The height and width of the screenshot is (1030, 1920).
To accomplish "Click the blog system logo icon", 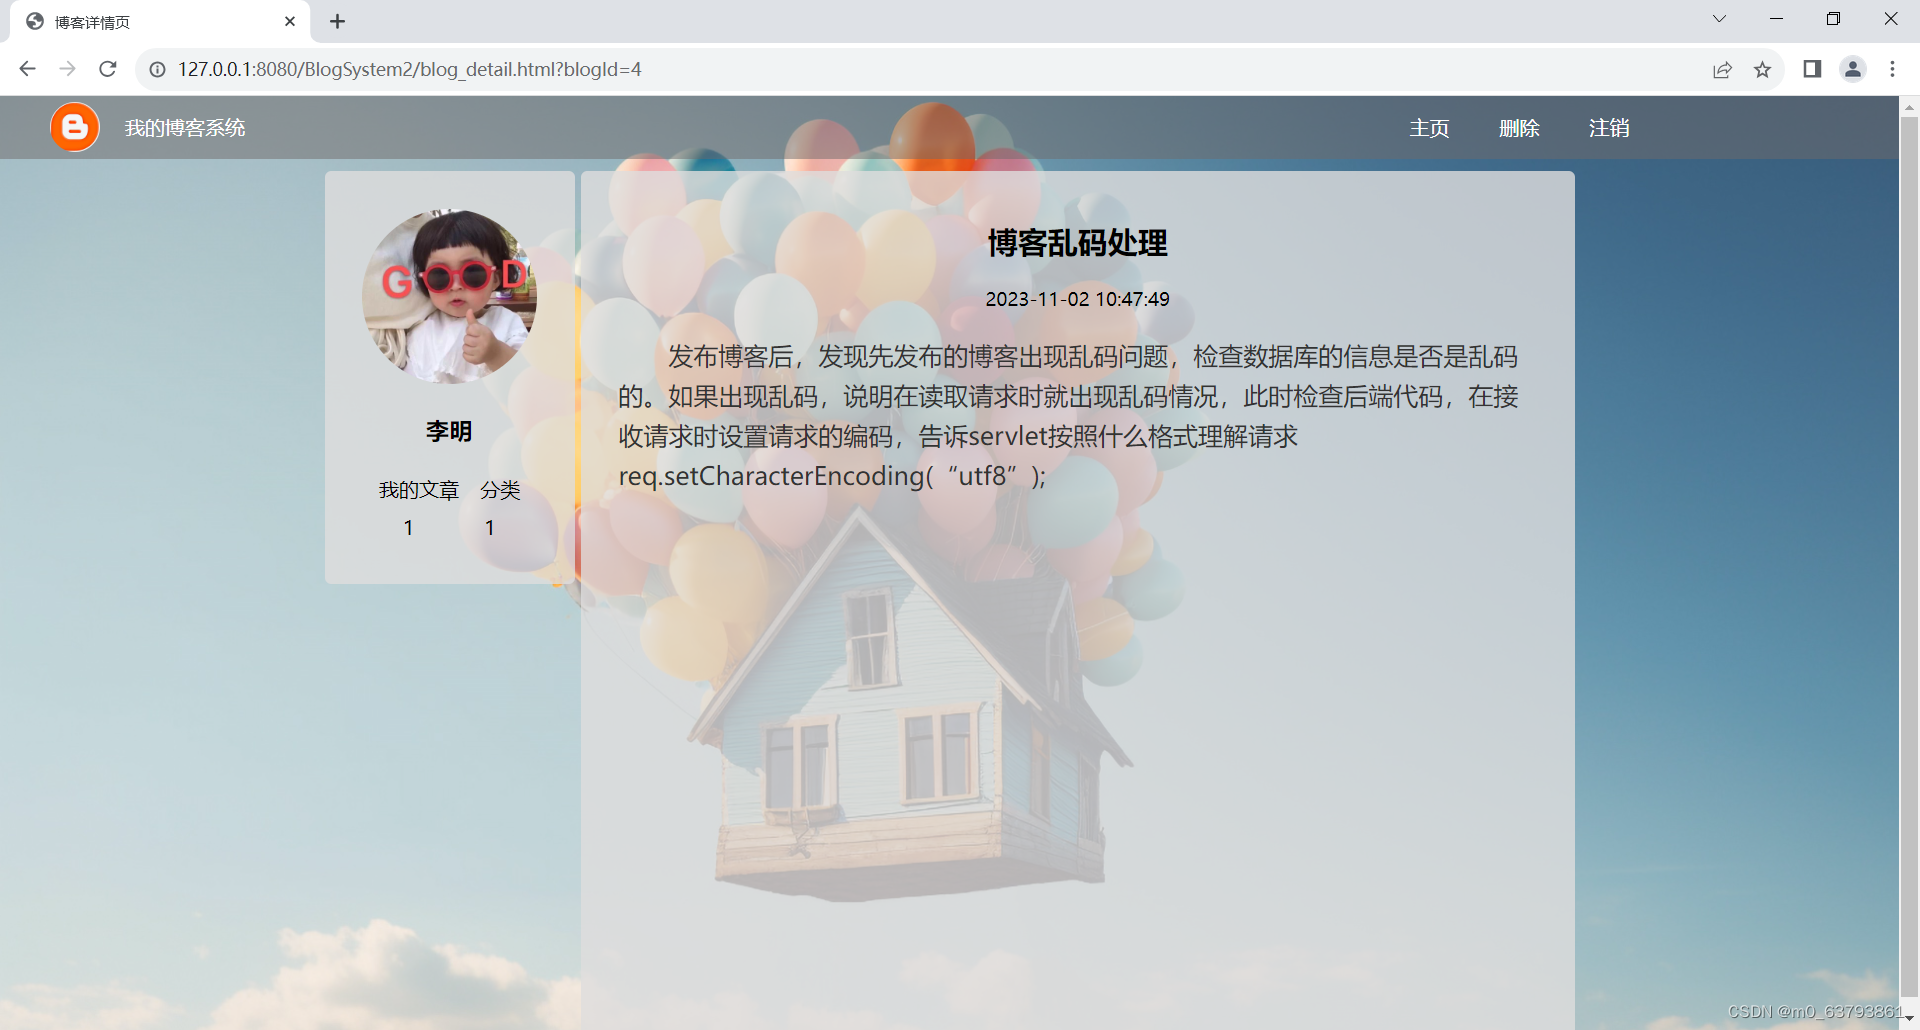I will coord(74,127).
